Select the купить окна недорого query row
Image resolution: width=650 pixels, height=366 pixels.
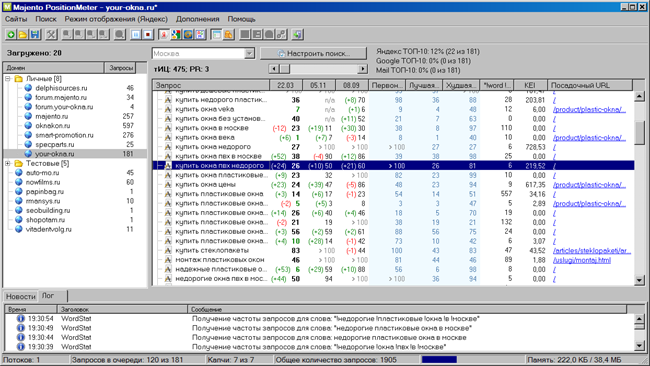(x=393, y=147)
